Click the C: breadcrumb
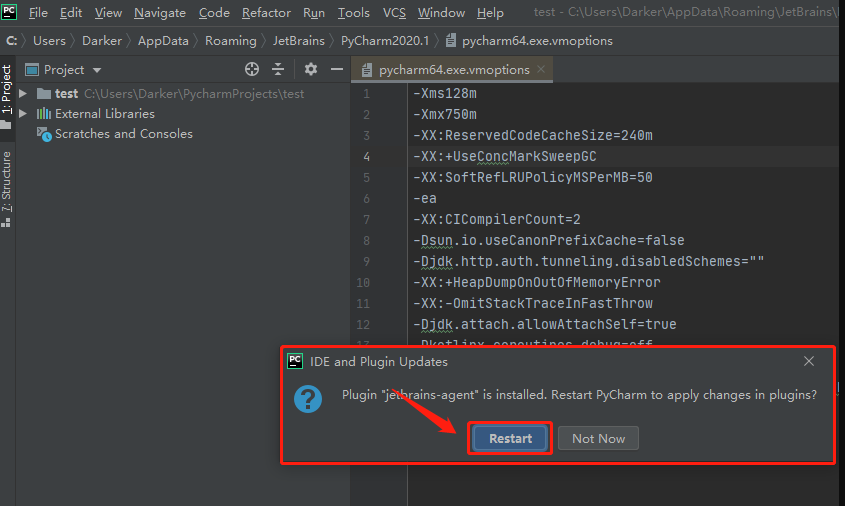The width and height of the screenshot is (845, 506). point(11,40)
